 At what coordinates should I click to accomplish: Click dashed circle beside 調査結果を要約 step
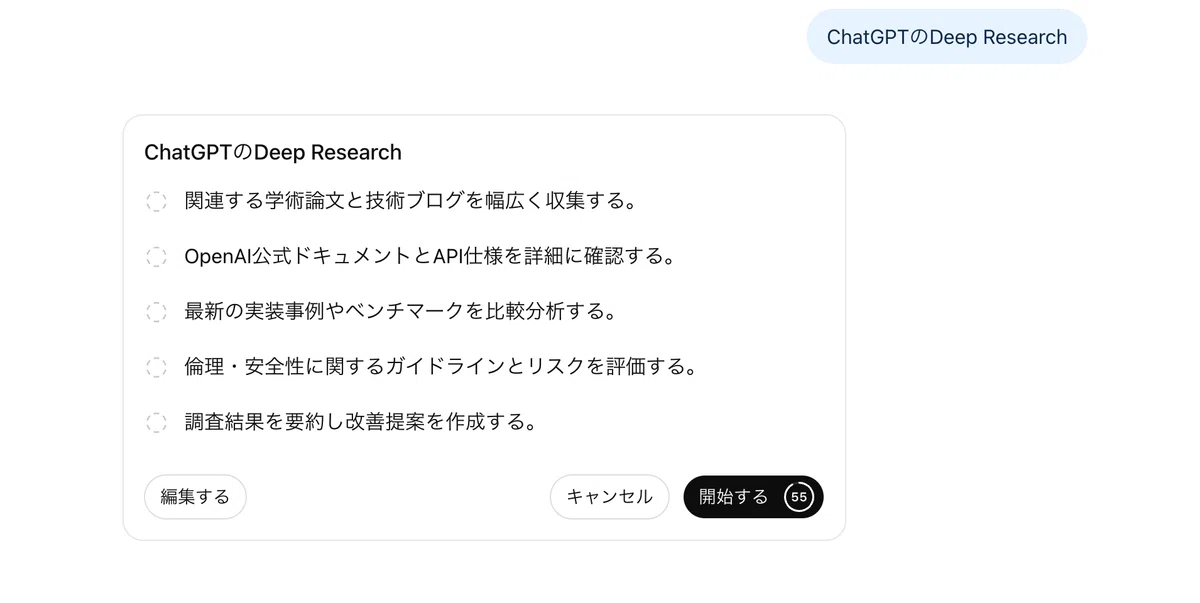156,422
